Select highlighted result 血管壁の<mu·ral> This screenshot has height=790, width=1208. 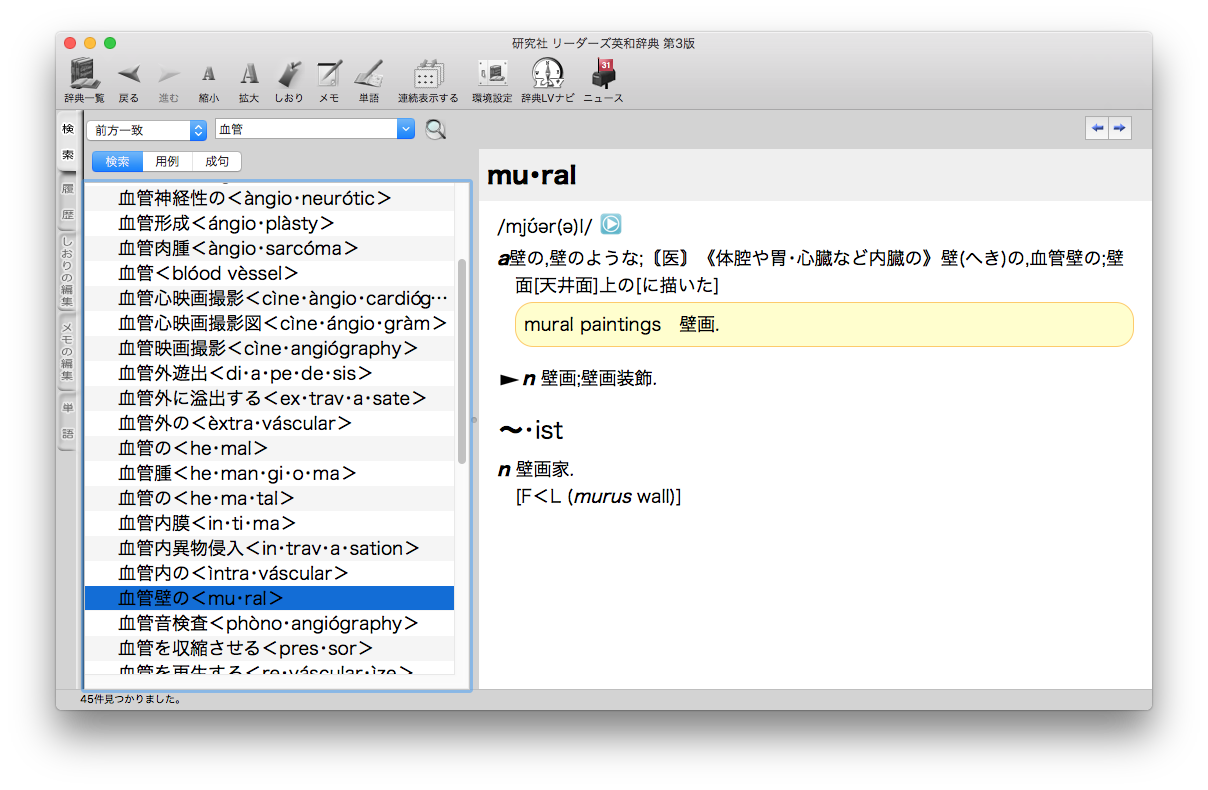(x=269, y=598)
